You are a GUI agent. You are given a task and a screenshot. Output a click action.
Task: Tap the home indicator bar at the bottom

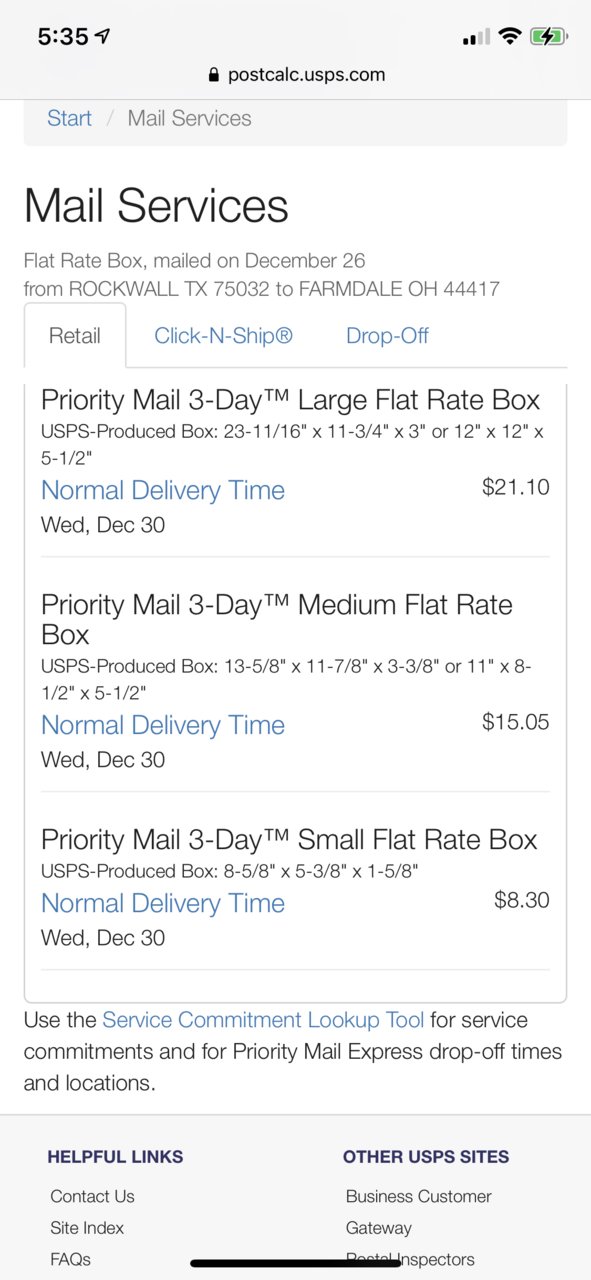pyautogui.click(x=295, y=1264)
